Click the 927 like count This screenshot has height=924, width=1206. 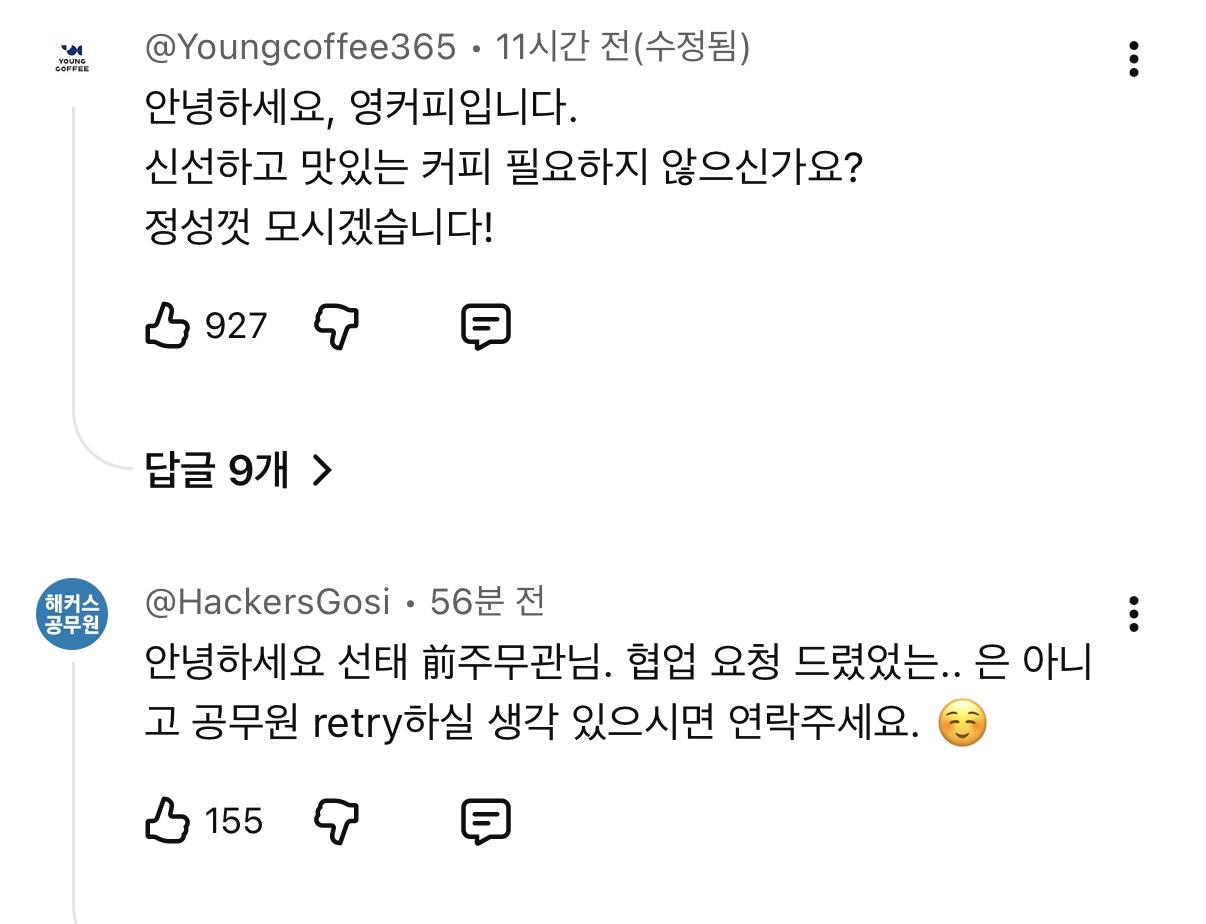[236, 325]
